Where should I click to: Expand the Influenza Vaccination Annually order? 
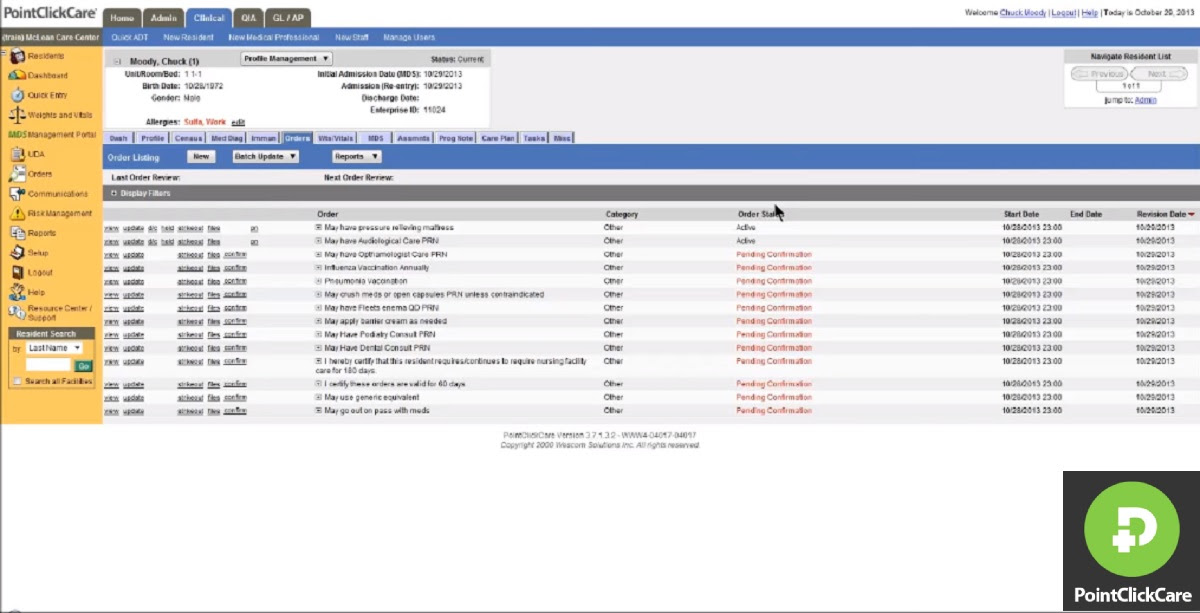tap(319, 268)
